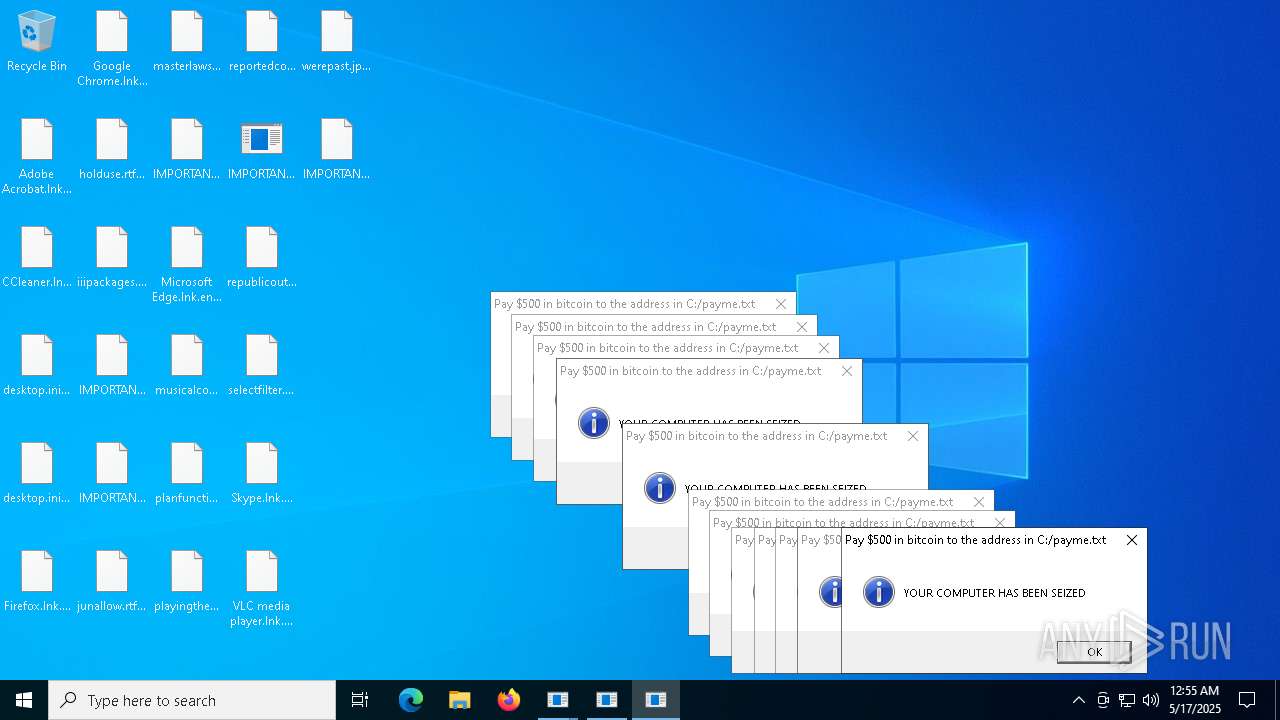
Task: Select the werepast.jp desktop file
Action: (337, 42)
